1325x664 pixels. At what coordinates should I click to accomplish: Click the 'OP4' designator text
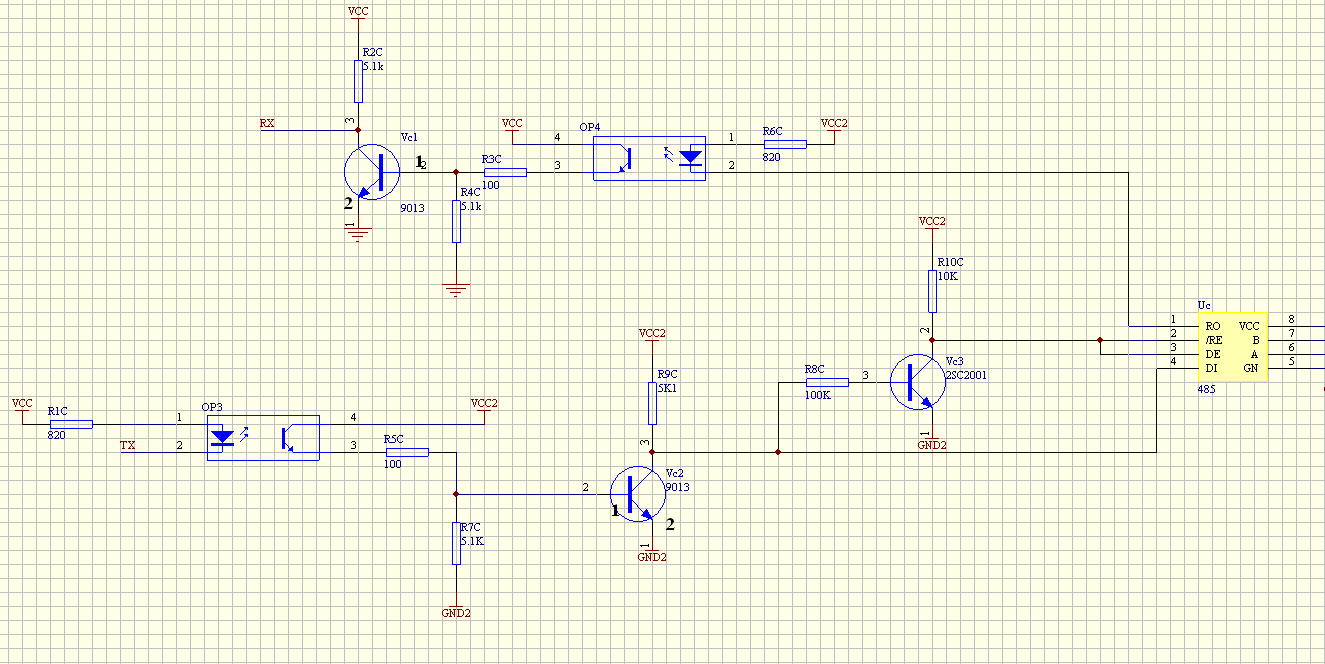[x=590, y=128]
